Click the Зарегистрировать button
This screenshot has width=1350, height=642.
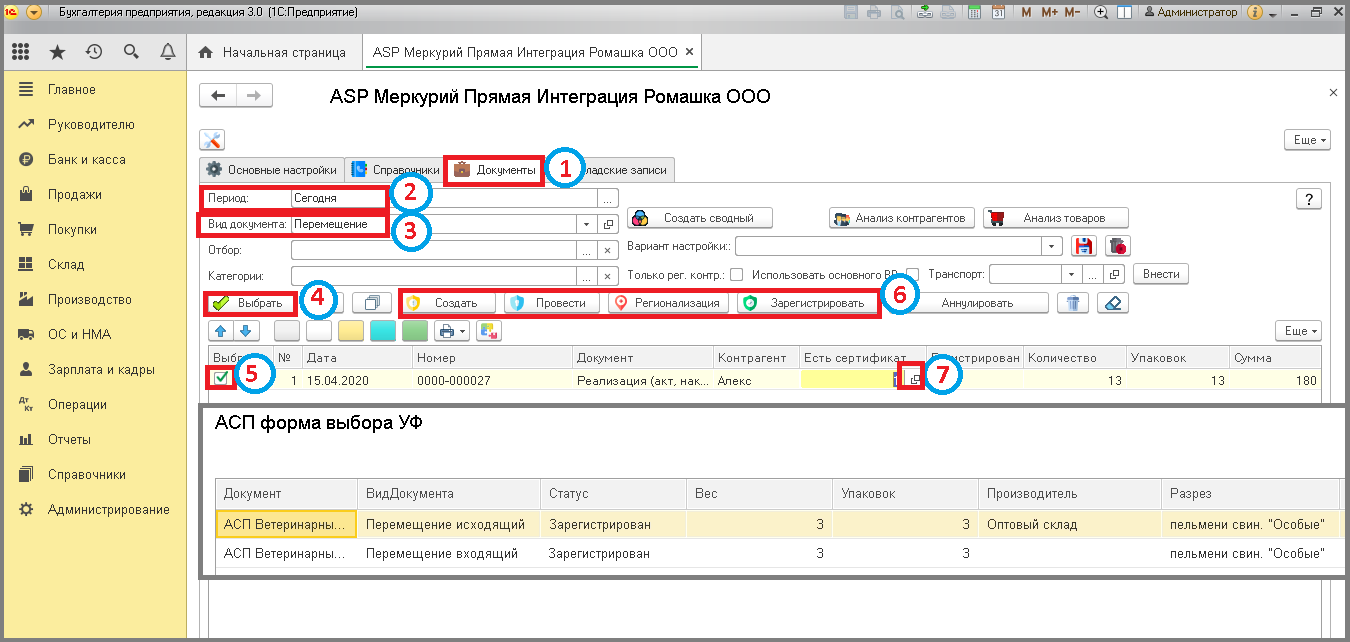point(808,303)
